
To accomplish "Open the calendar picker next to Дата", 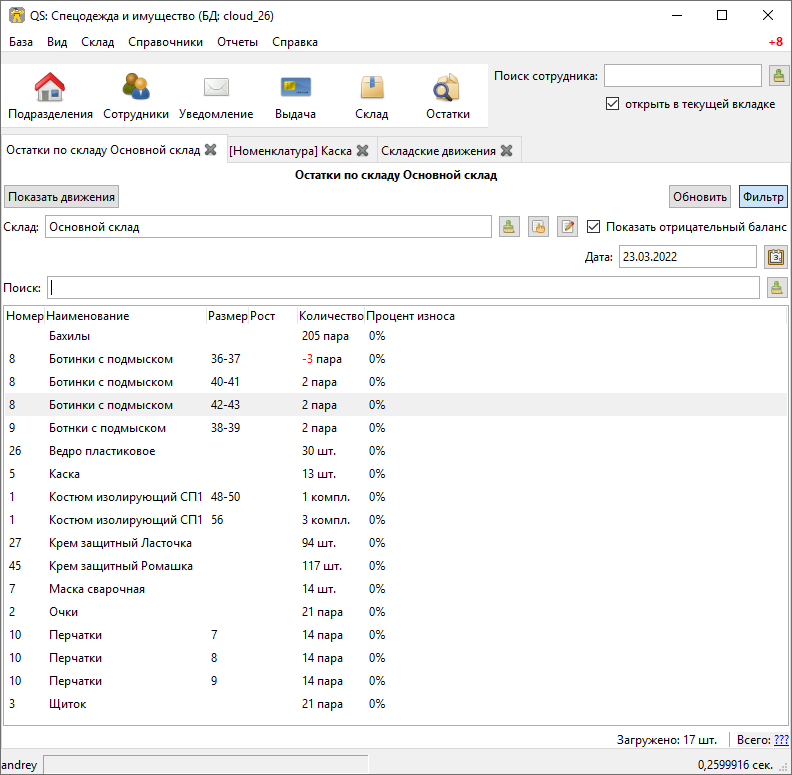I will [776, 257].
